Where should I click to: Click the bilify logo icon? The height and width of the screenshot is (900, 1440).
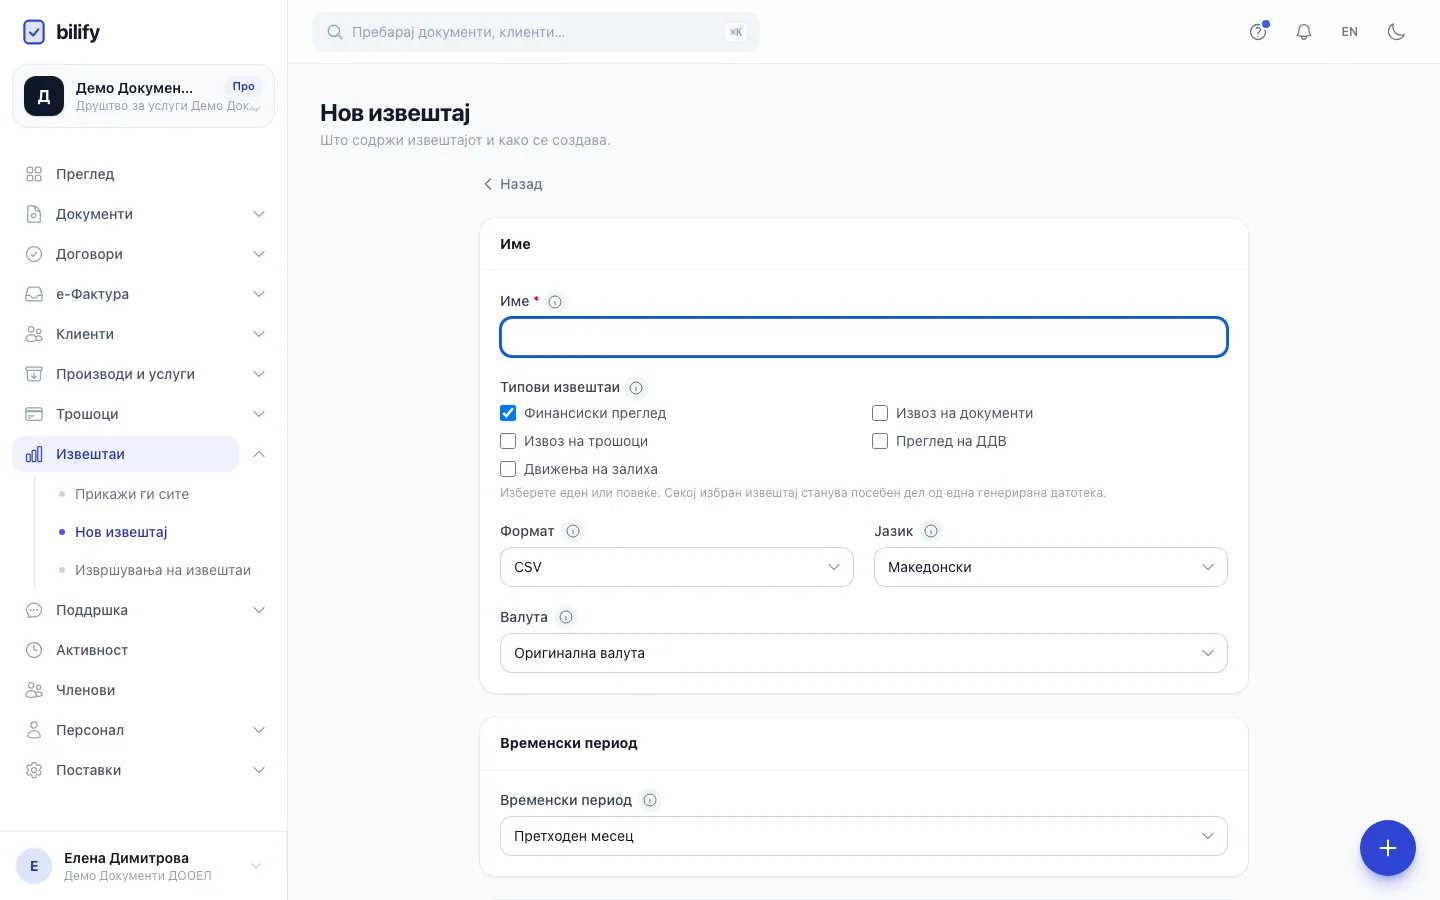[34, 32]
